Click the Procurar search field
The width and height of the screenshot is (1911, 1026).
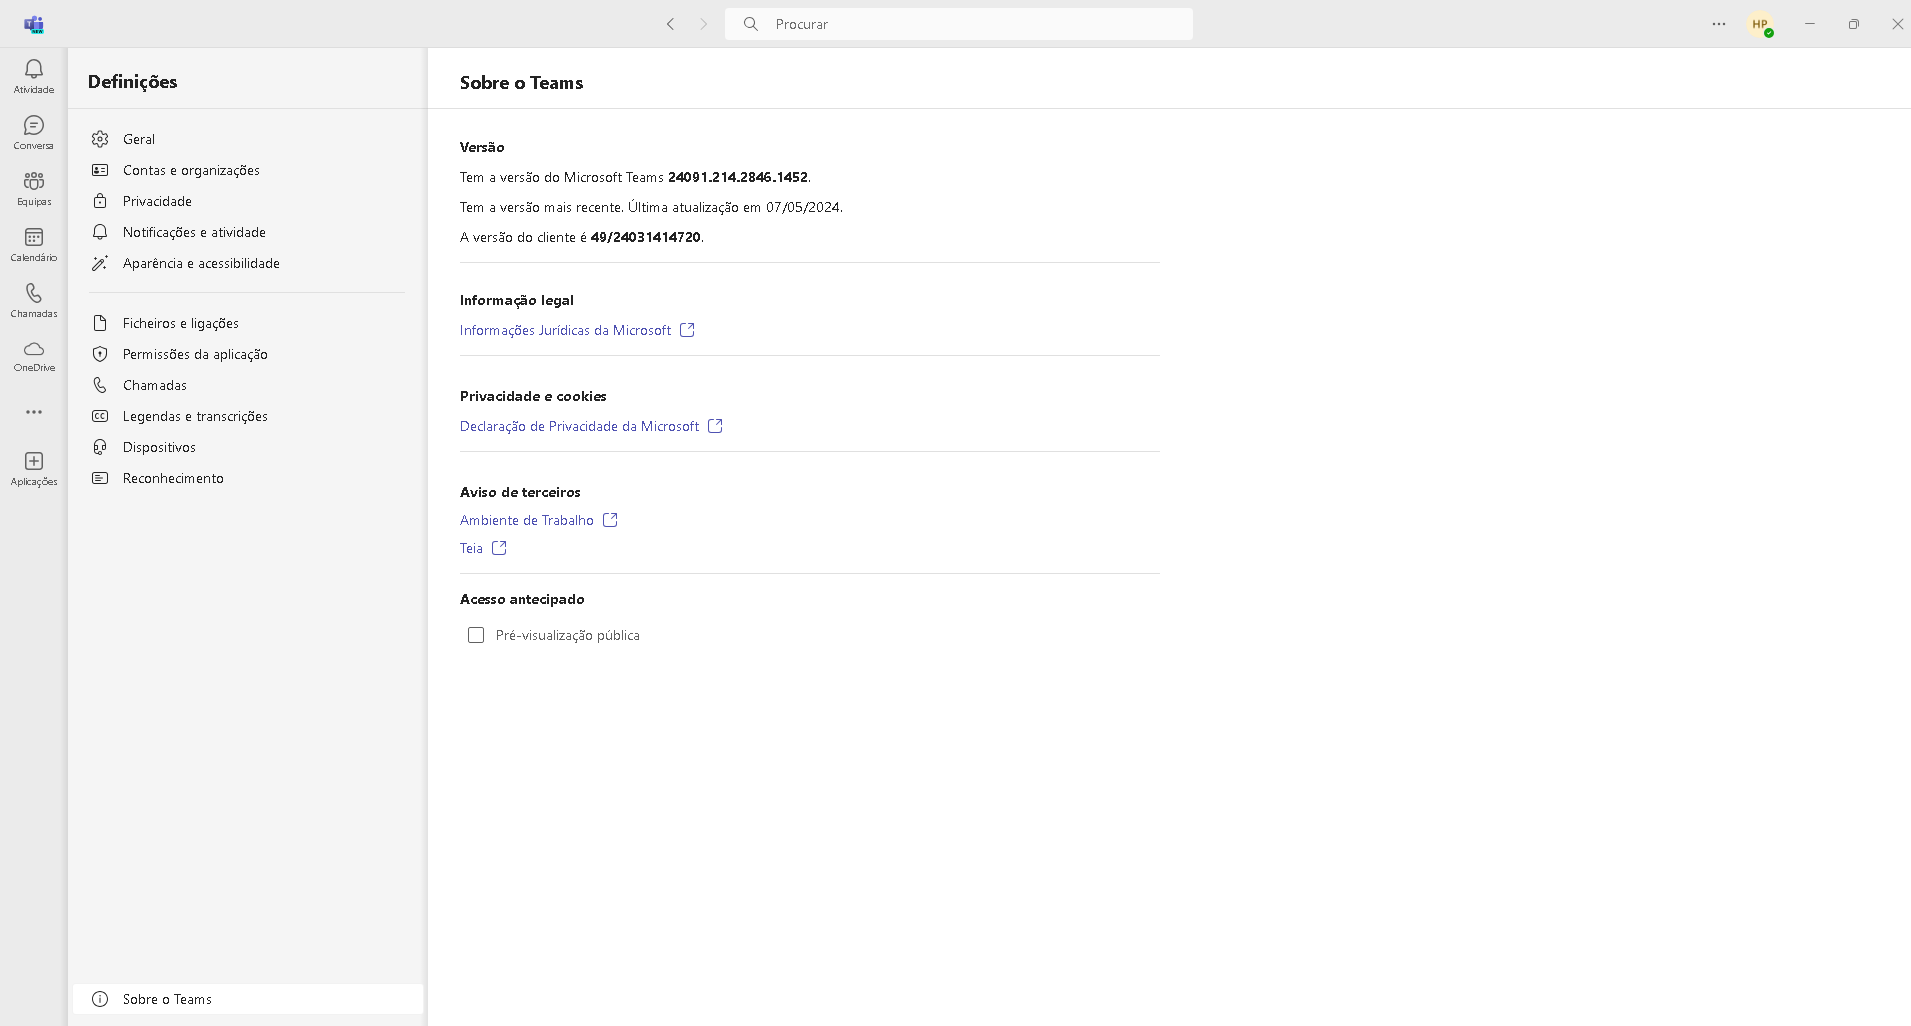click(960, 23)
